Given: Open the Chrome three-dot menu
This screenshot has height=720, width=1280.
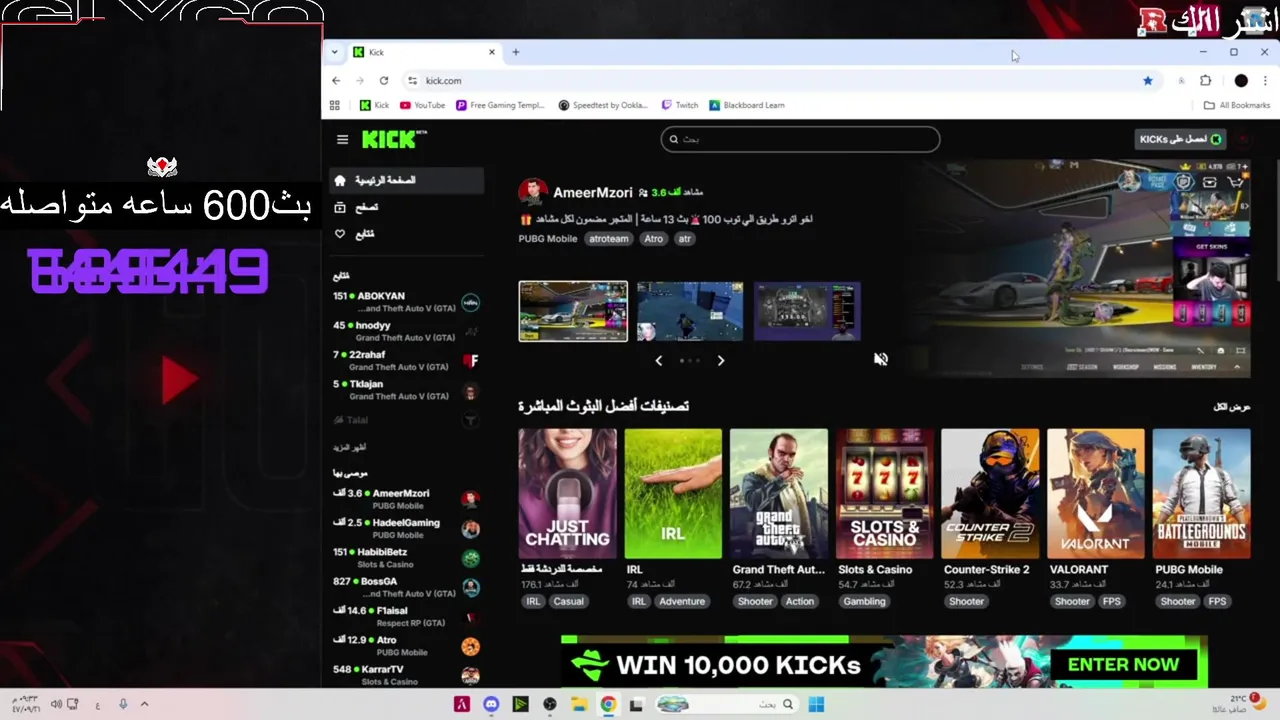Looking at the screenshot, I should point(1265,81).
